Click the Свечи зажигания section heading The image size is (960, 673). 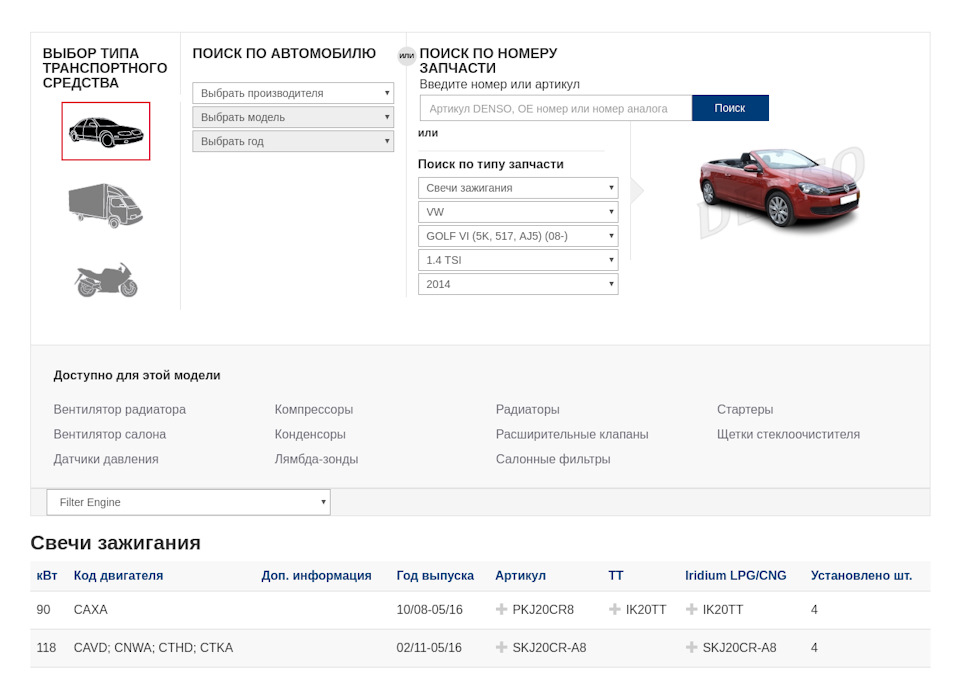coord(116,543)
